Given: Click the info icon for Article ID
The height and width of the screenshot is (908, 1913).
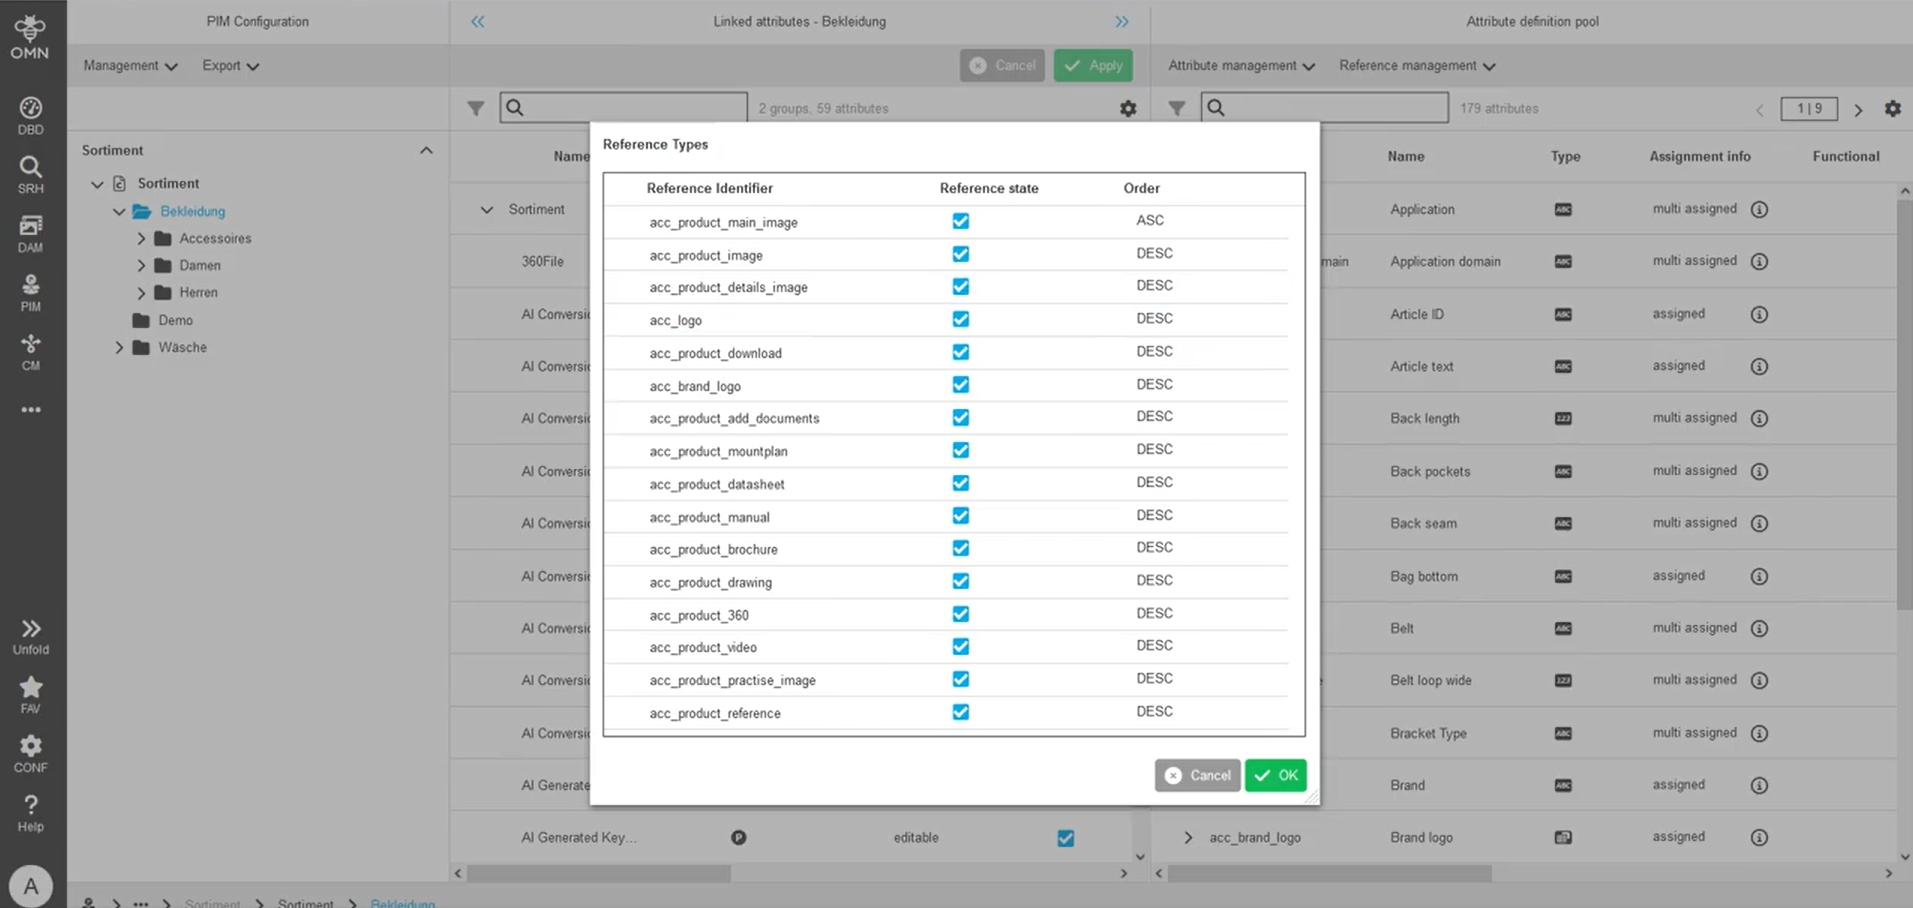Looking at the screenshot, I should point(1759,314).
